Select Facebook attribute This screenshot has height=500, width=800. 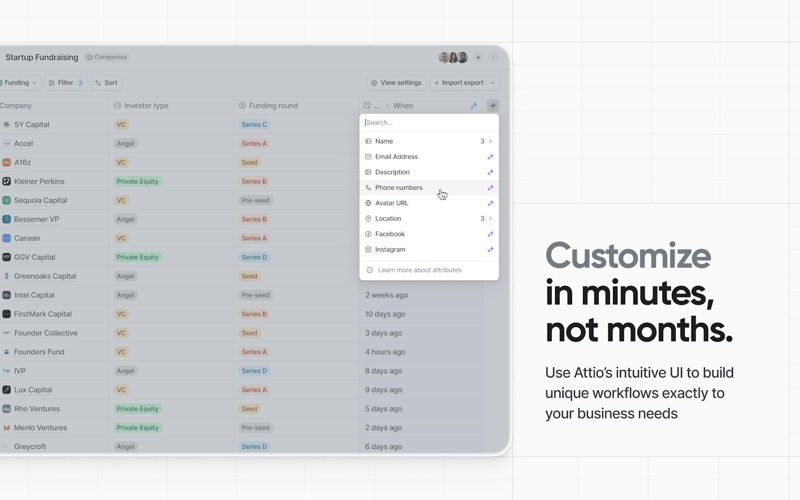(x=429, y=234)
